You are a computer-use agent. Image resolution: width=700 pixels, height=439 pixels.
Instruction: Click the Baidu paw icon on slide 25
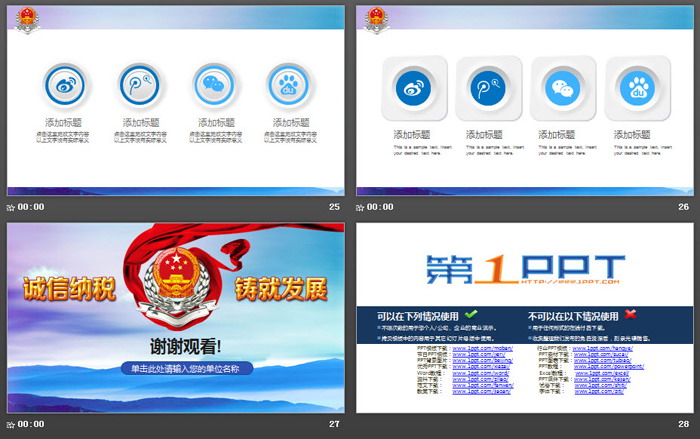[x=287, y=85]
